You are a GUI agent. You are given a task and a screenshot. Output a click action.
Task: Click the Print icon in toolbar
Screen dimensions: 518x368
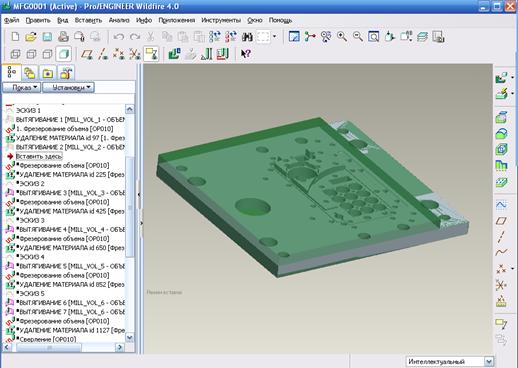click(x=63, y=37)
